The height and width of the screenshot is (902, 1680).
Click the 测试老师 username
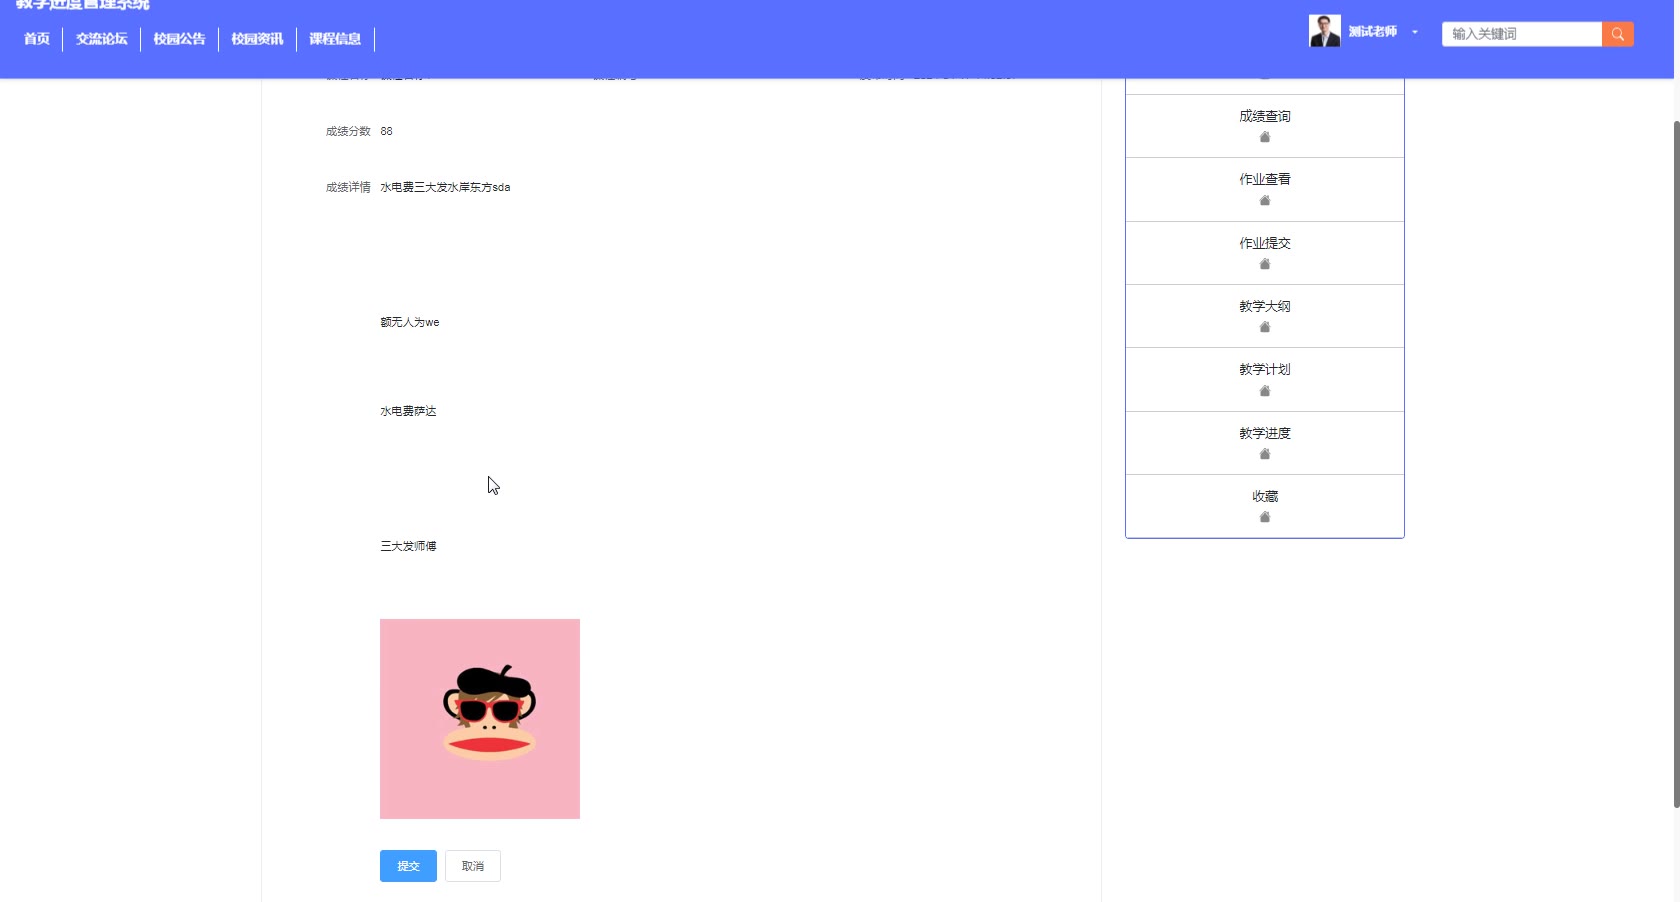point(1372,32)
